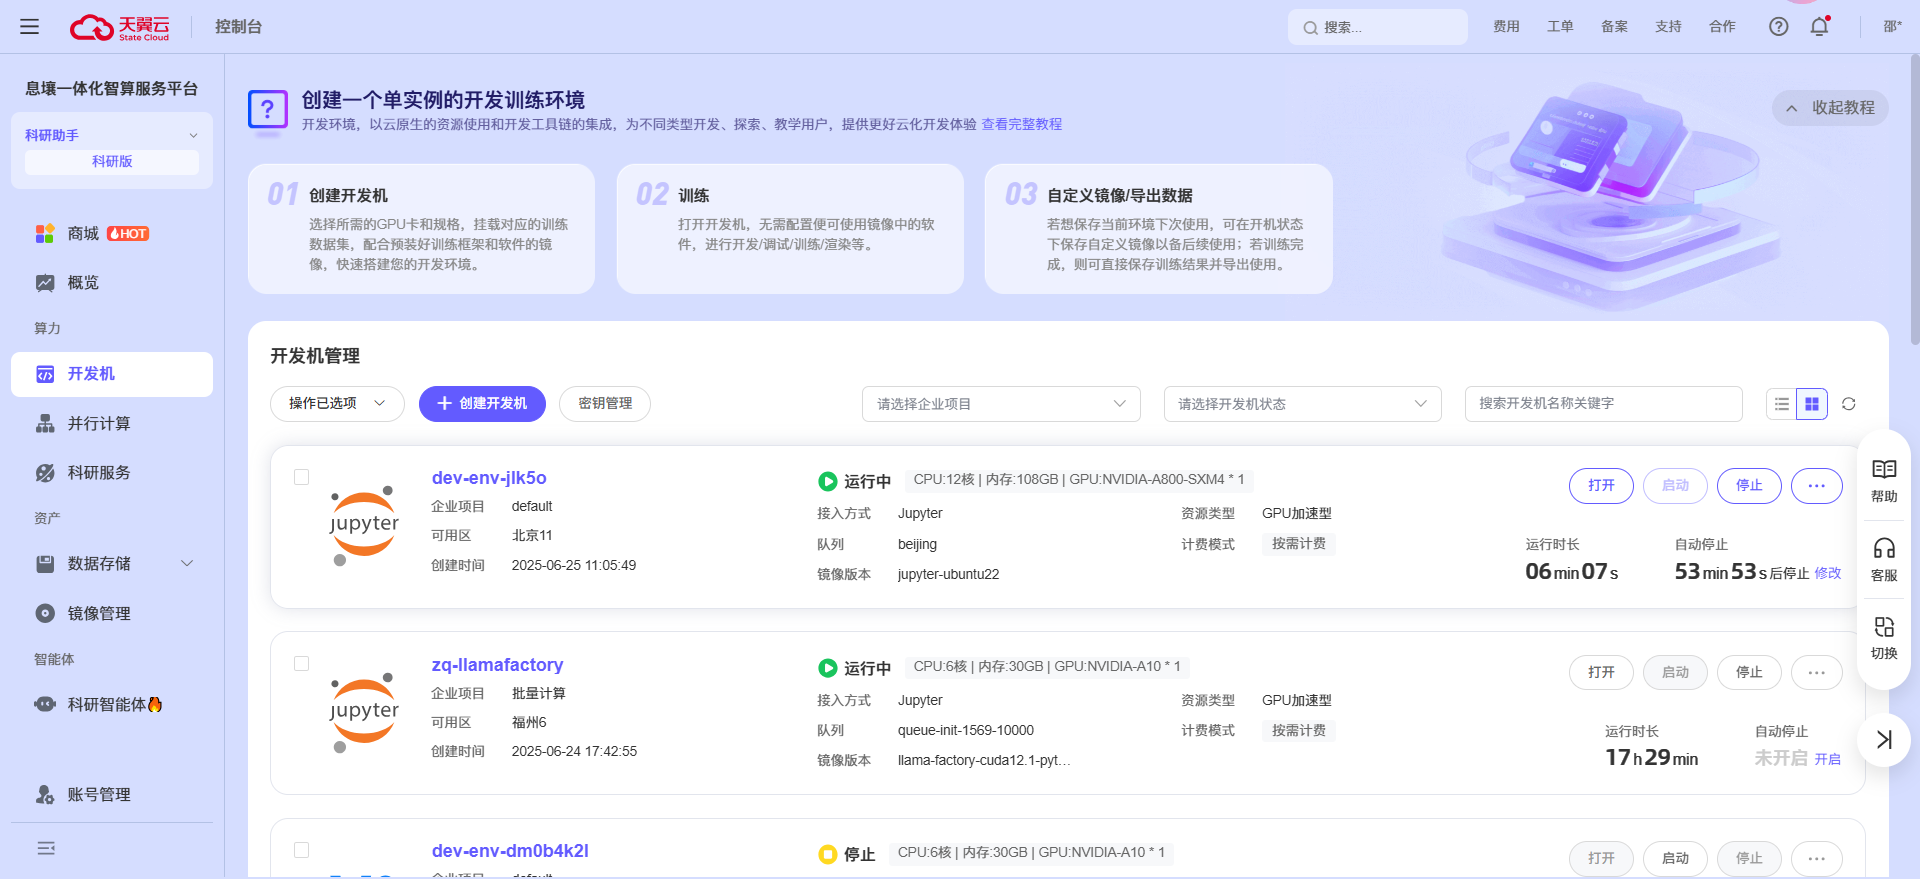Switch to list view layout icon

click(1782, 404)
